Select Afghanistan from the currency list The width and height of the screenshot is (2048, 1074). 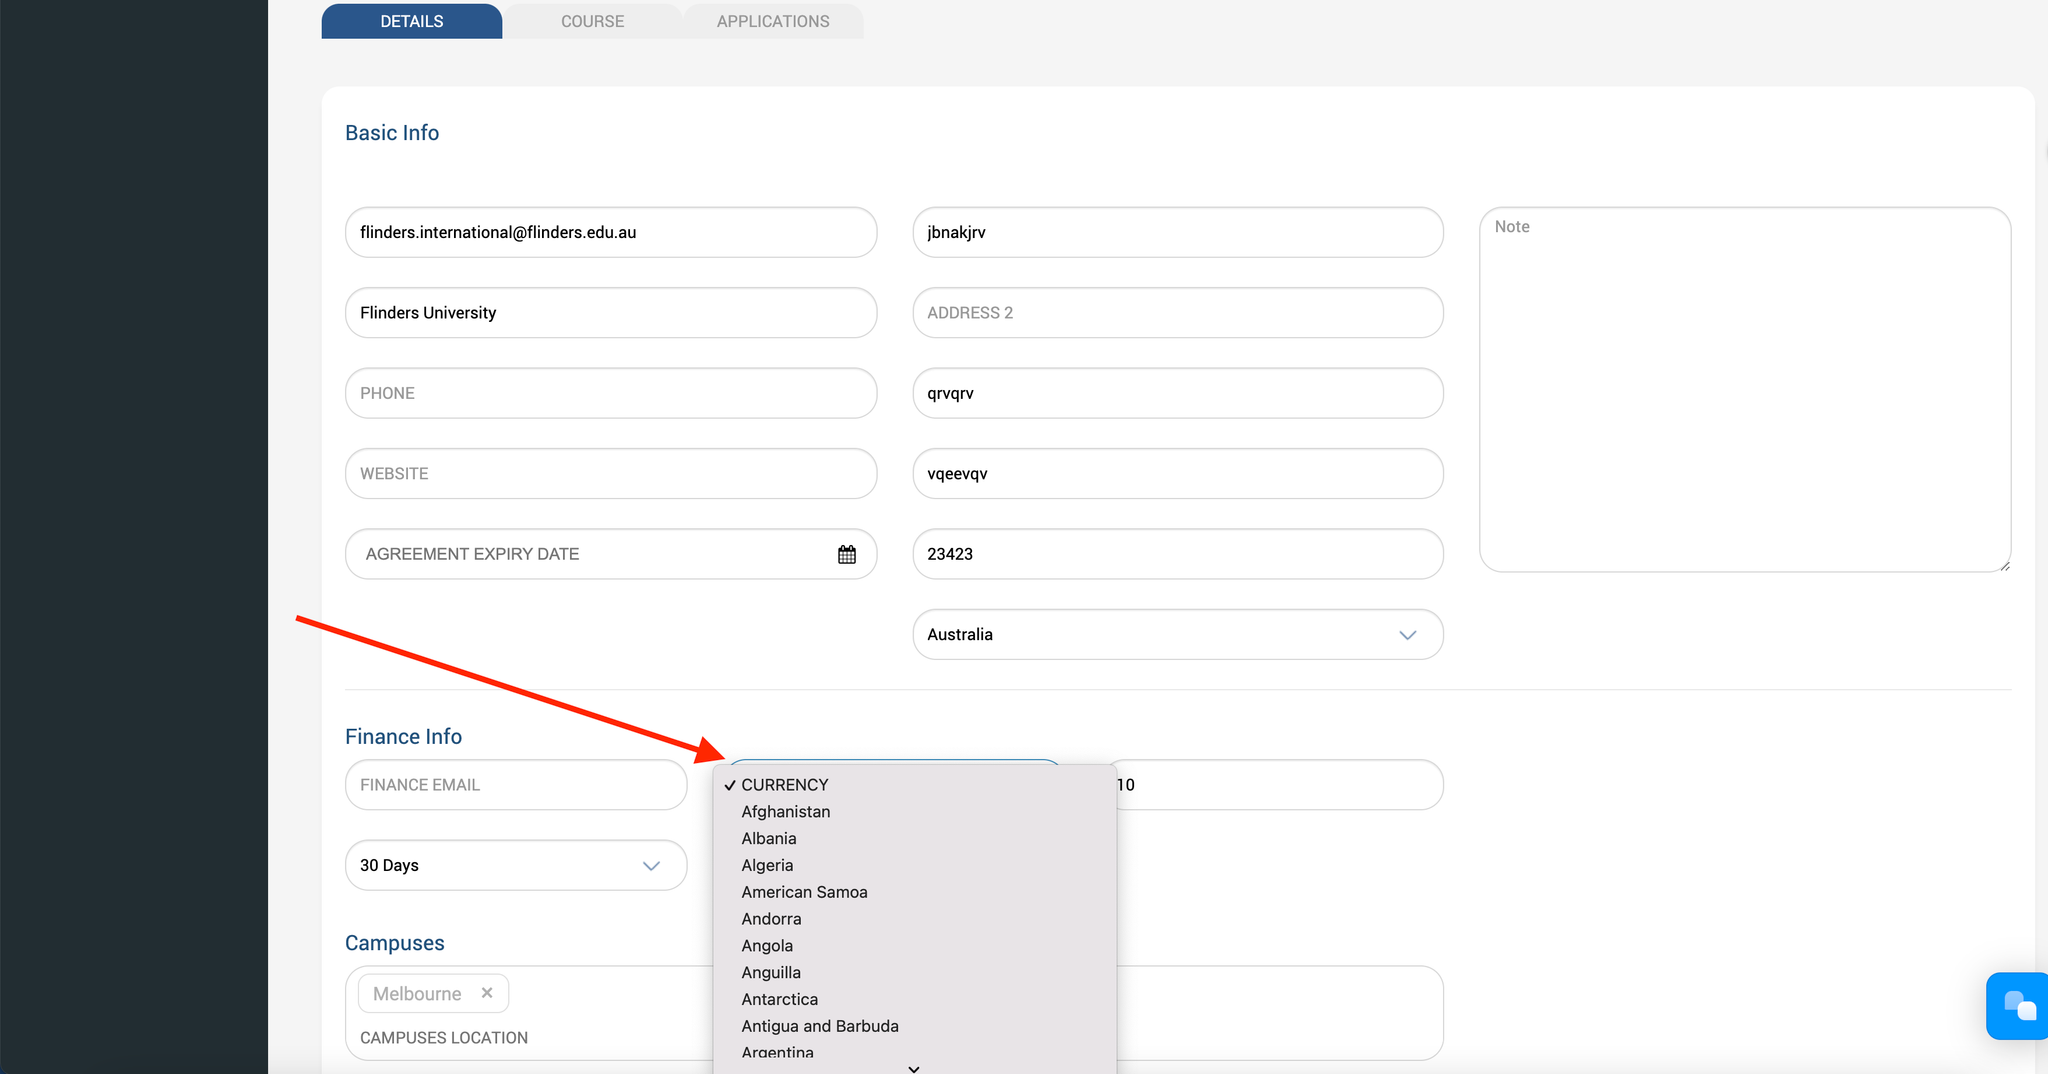785,812
